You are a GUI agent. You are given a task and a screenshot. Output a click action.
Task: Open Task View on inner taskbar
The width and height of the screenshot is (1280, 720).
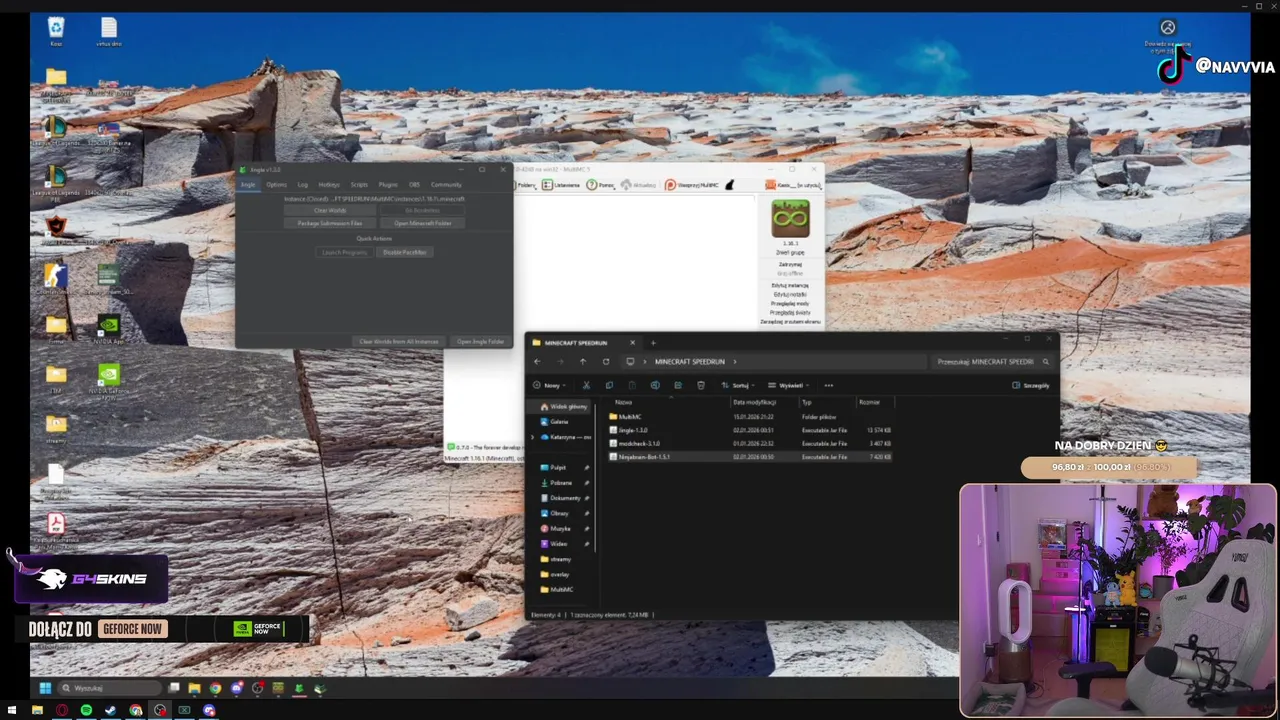point(174,688)
